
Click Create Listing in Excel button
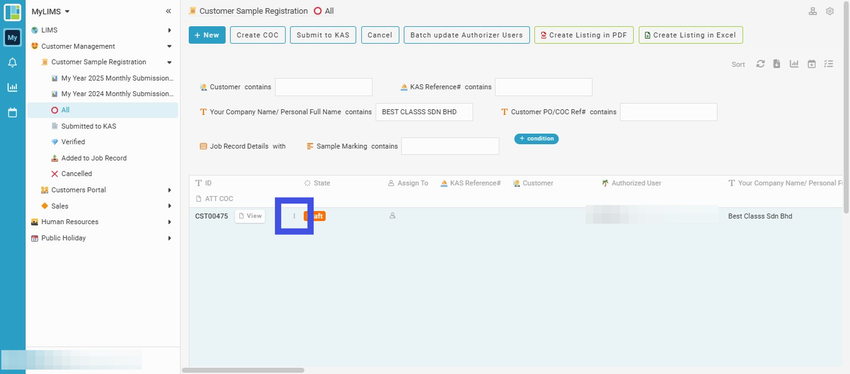point(691,35)
